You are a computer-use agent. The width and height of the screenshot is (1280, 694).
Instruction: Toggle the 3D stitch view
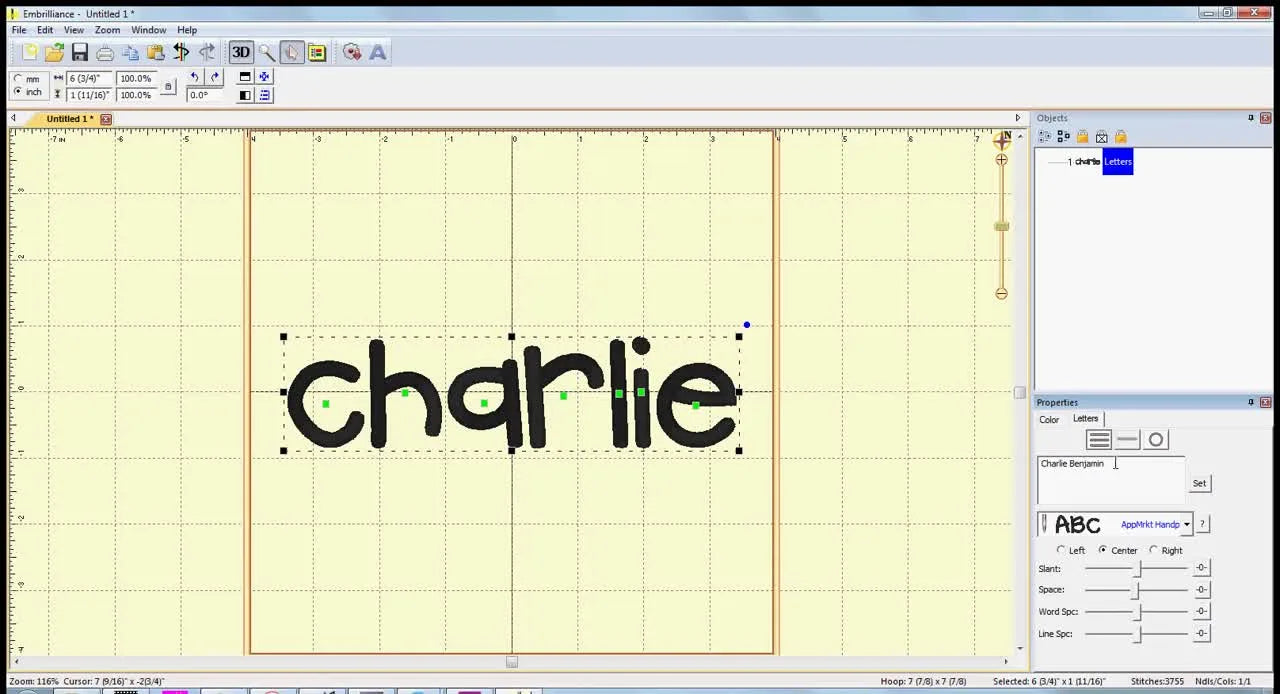[x=240, y=52]
